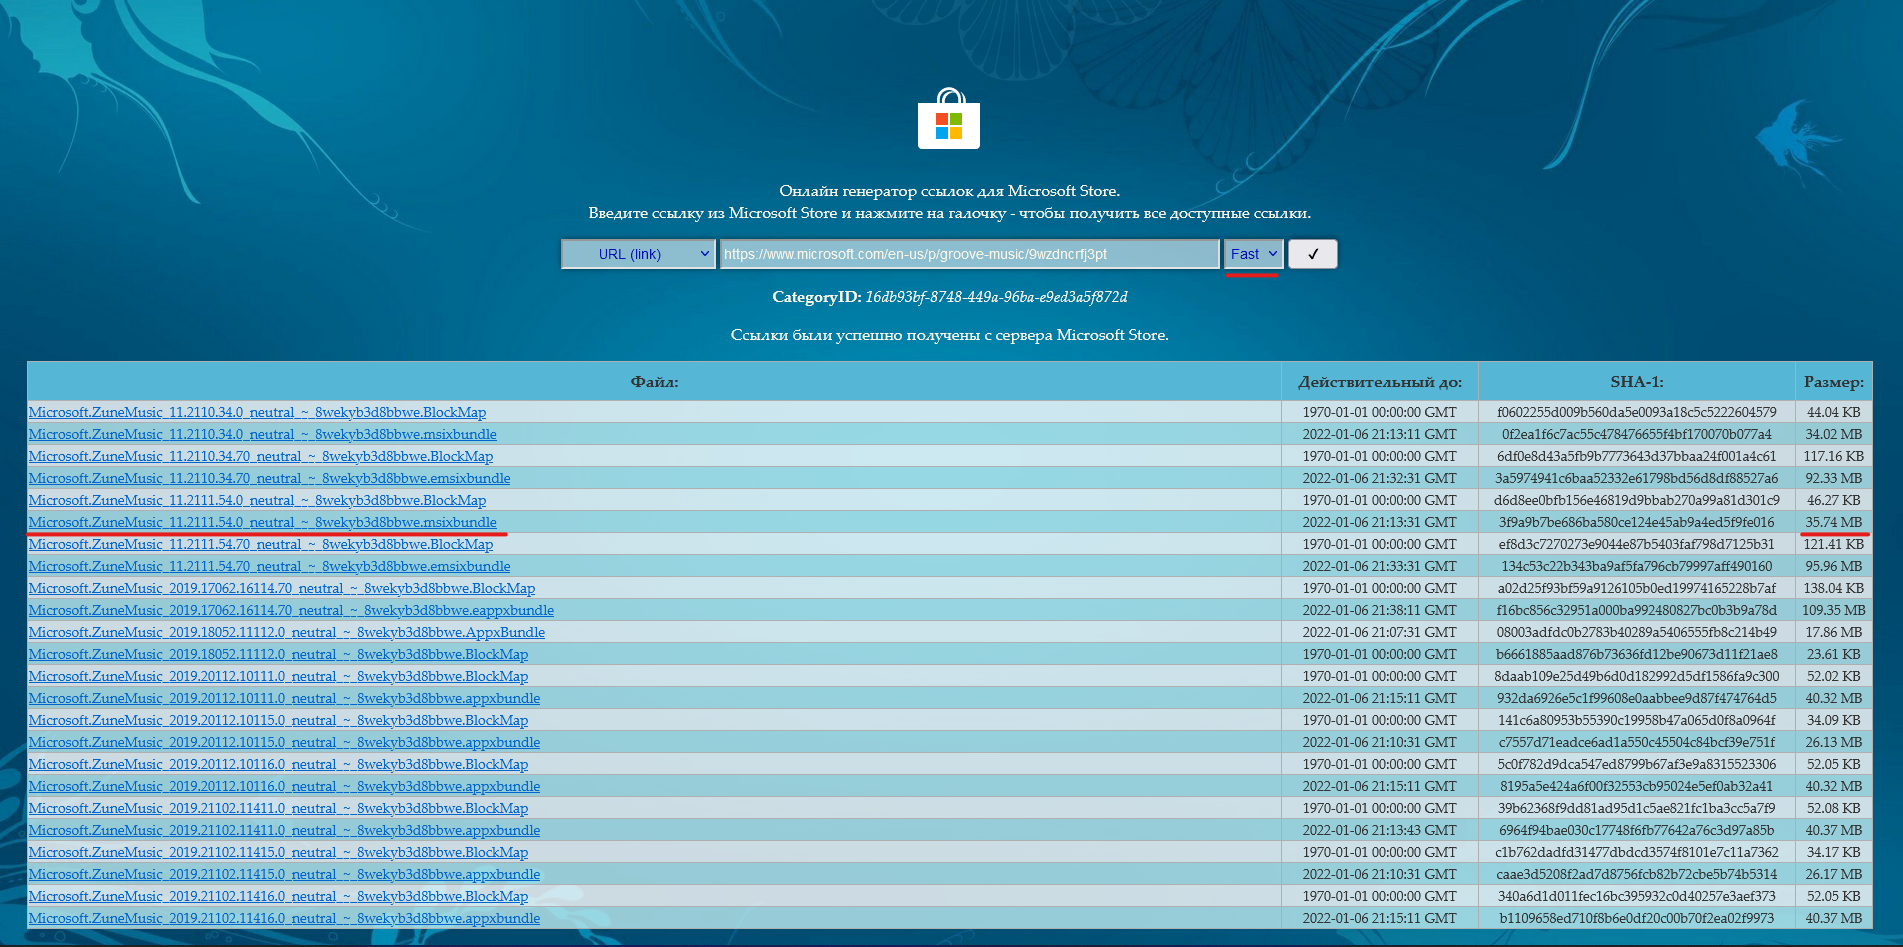
Task: Click the 109.35 MB size cell
Action: click(x=1834, y=610)
